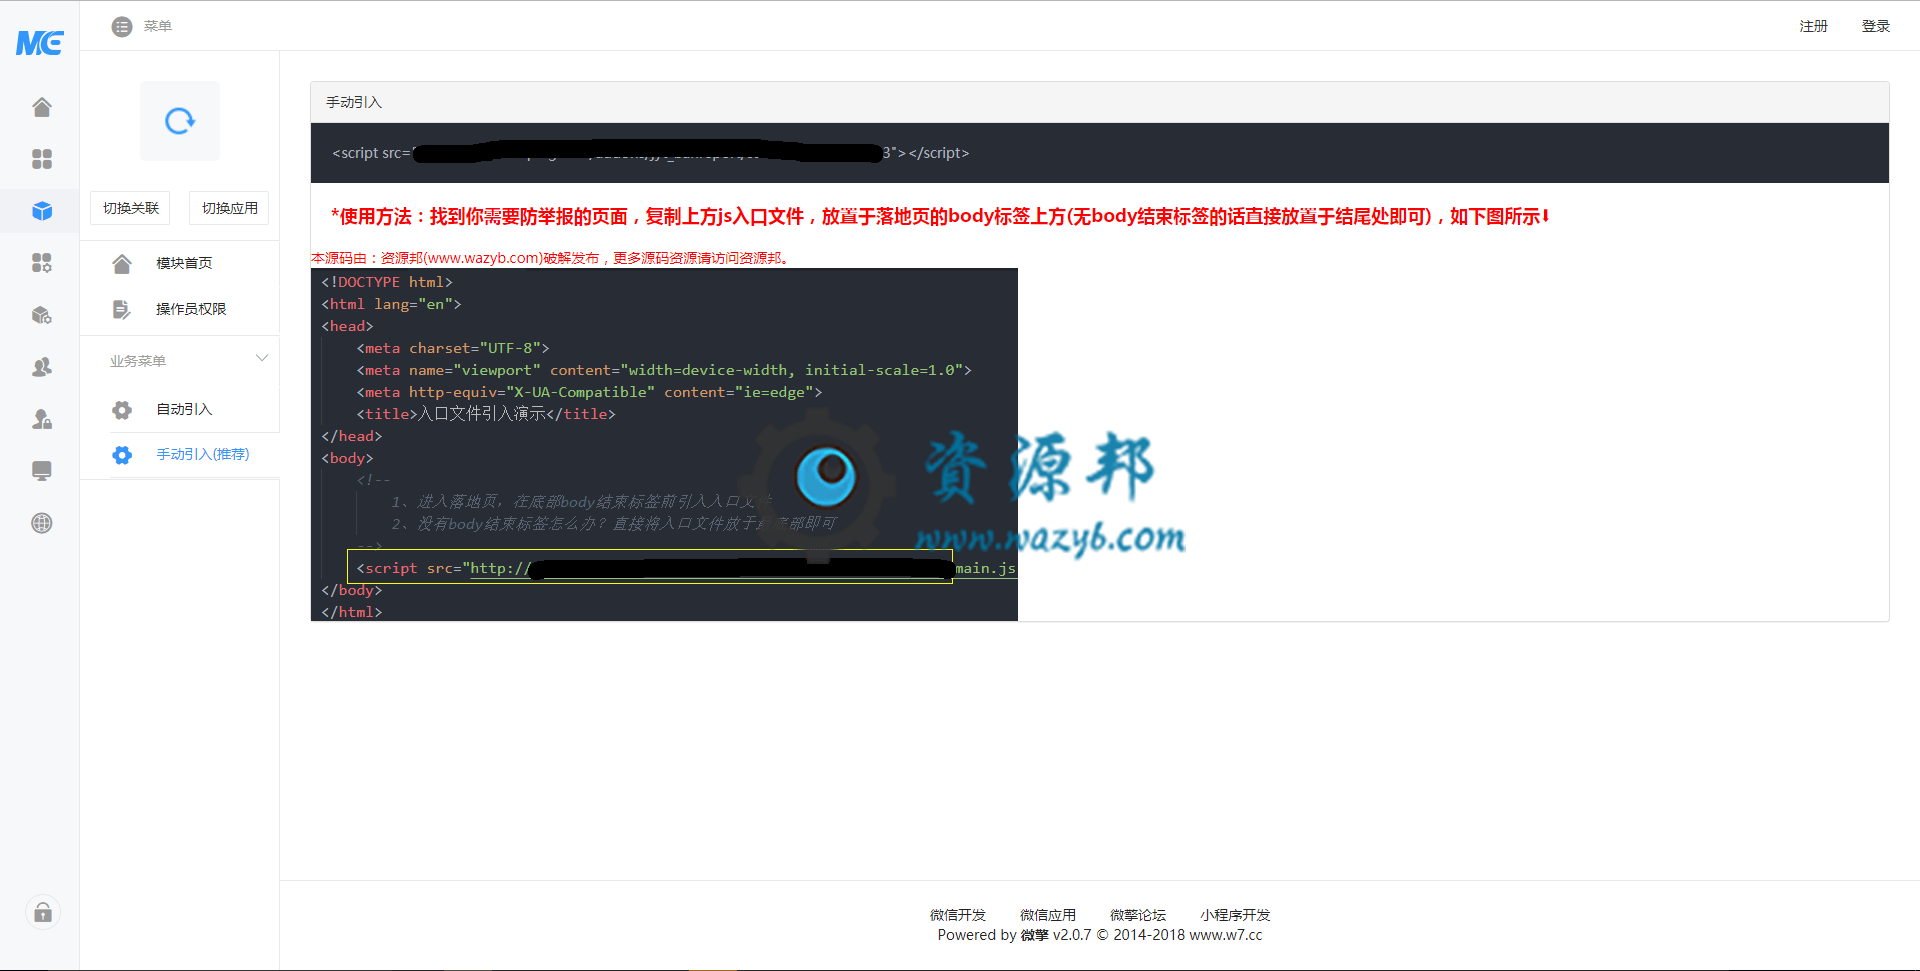Select the blue cube module icon
Screen dimensions: 1920x971
tap(41, 211)
